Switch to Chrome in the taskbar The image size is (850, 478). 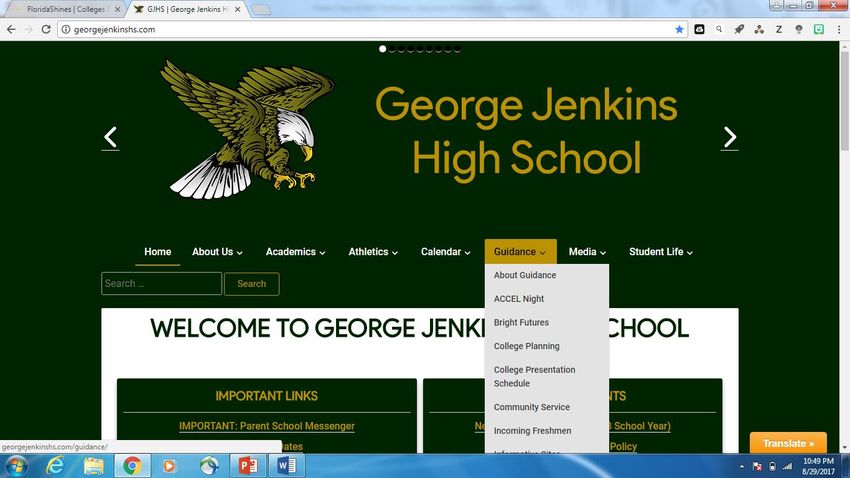[132, 466]
